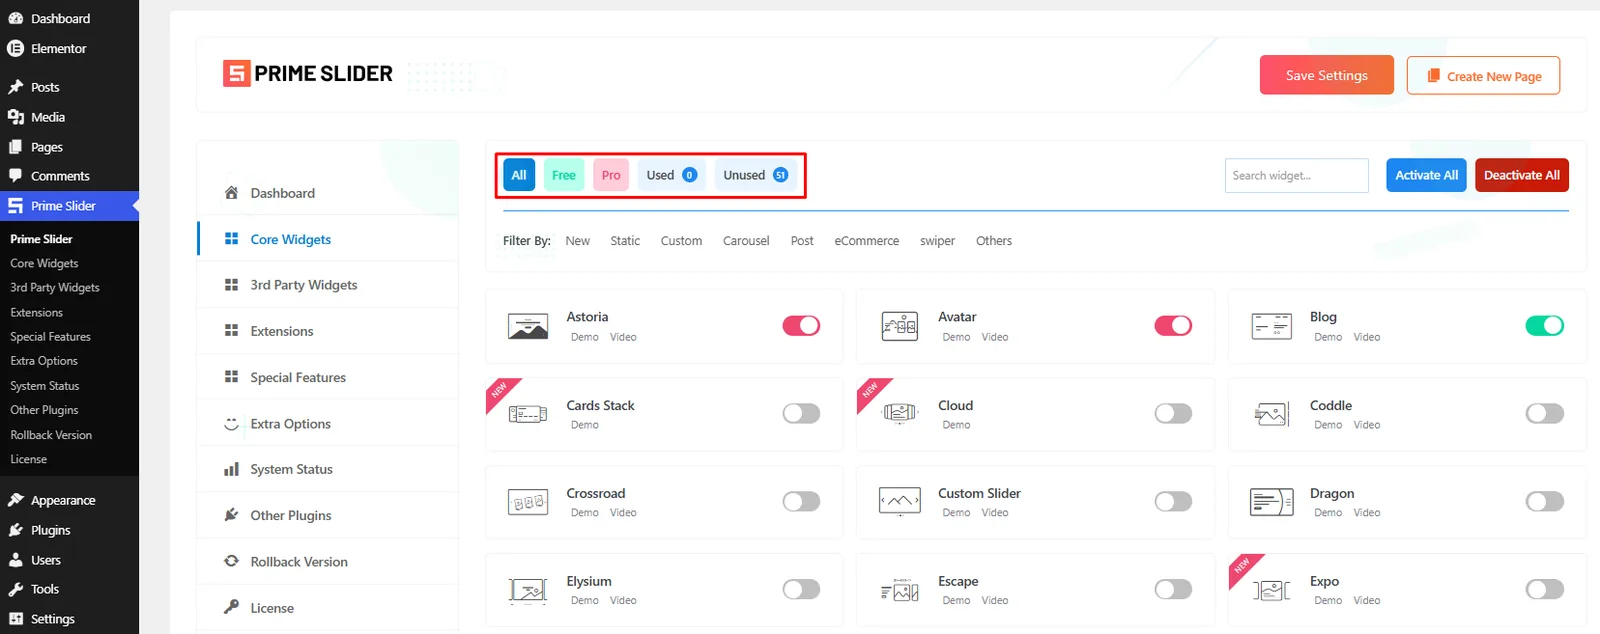Click the Astoria widget thumbnail icon
Screen dimensions: 1600x634
click(527, 326)
